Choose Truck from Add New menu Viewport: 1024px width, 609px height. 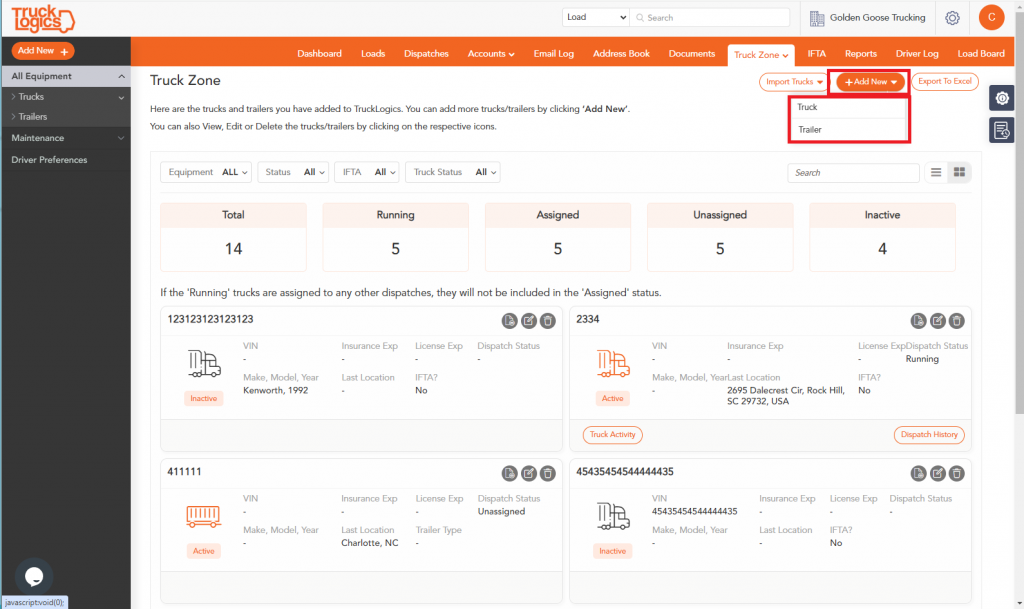(848, 107)
